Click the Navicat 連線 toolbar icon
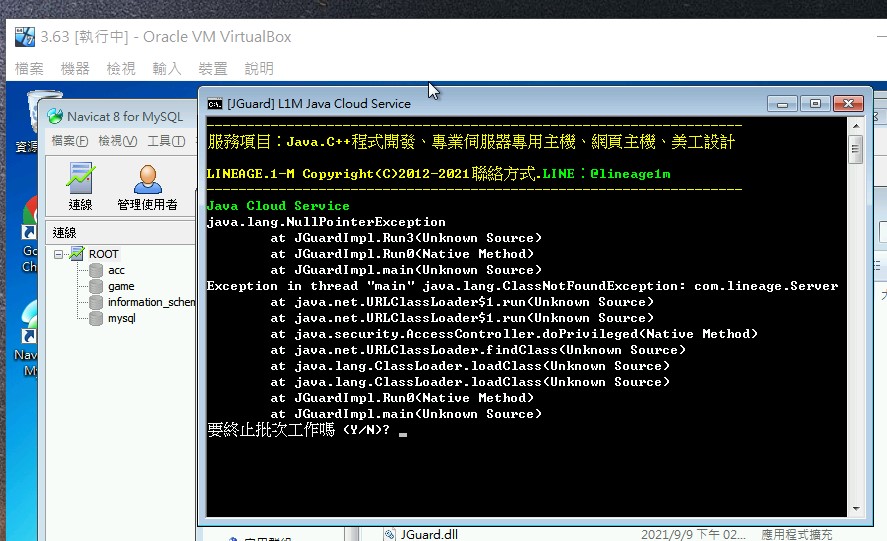Viewport: 887px width, 541px height. click(80, 187)
